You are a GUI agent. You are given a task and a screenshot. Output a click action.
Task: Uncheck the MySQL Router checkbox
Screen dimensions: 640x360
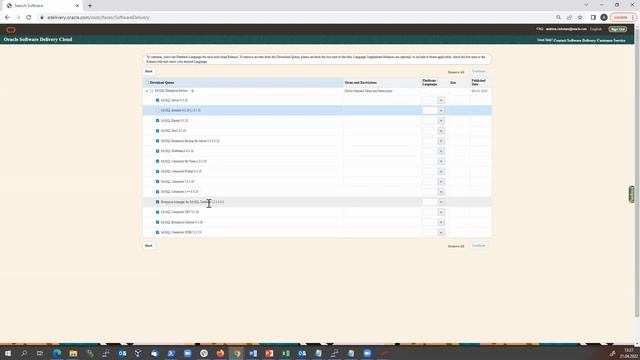158,121
